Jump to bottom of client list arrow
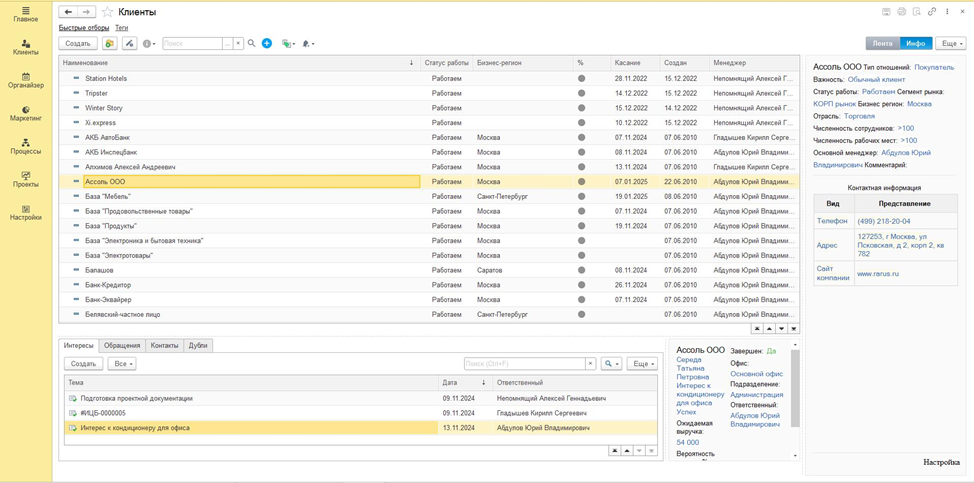Viewport: 974px width, 483px height. [793, 328]
